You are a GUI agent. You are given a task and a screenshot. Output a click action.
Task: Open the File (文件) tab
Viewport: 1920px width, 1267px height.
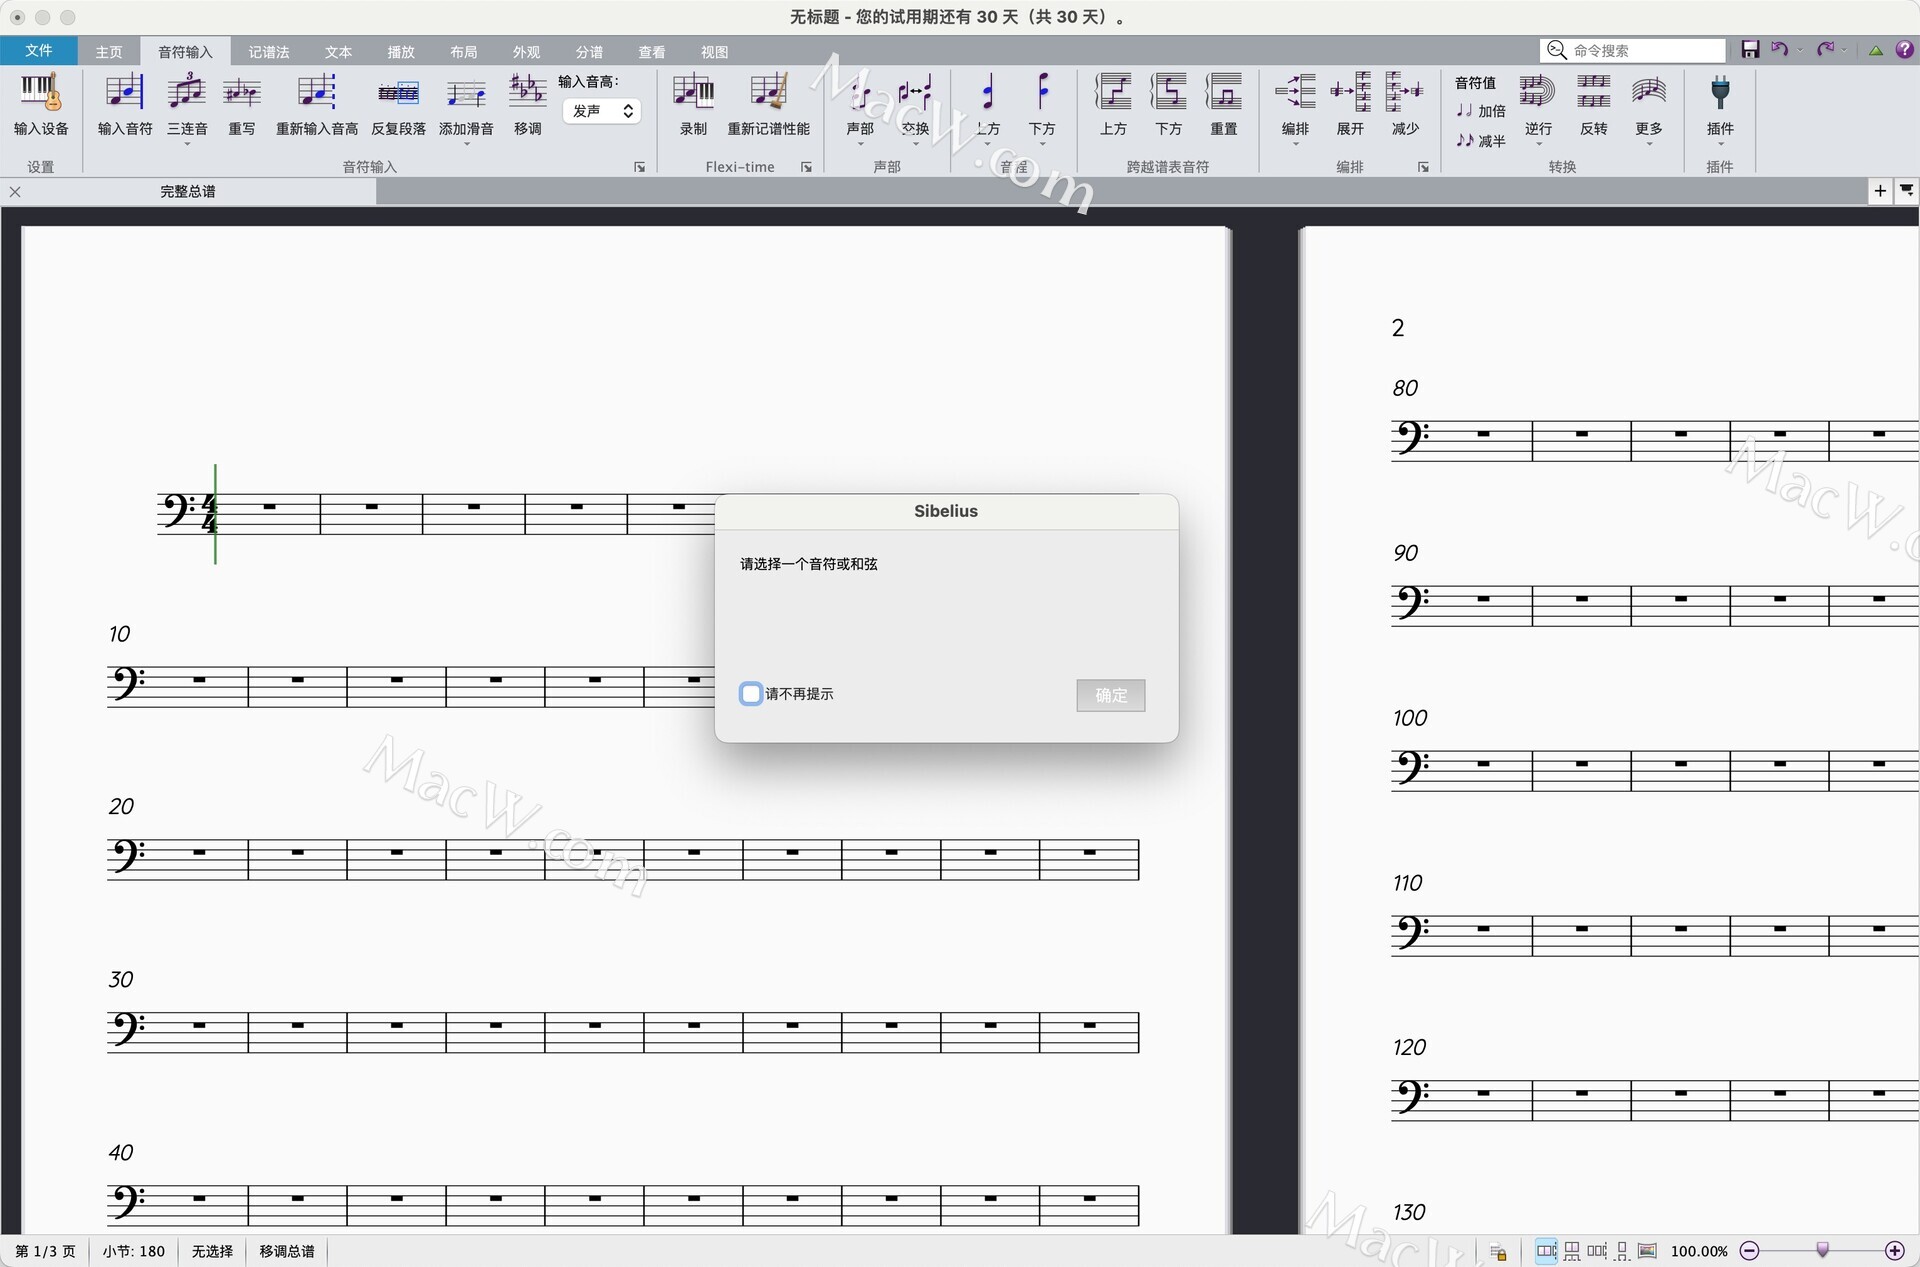pyautogui.click(x=39, y=50)
